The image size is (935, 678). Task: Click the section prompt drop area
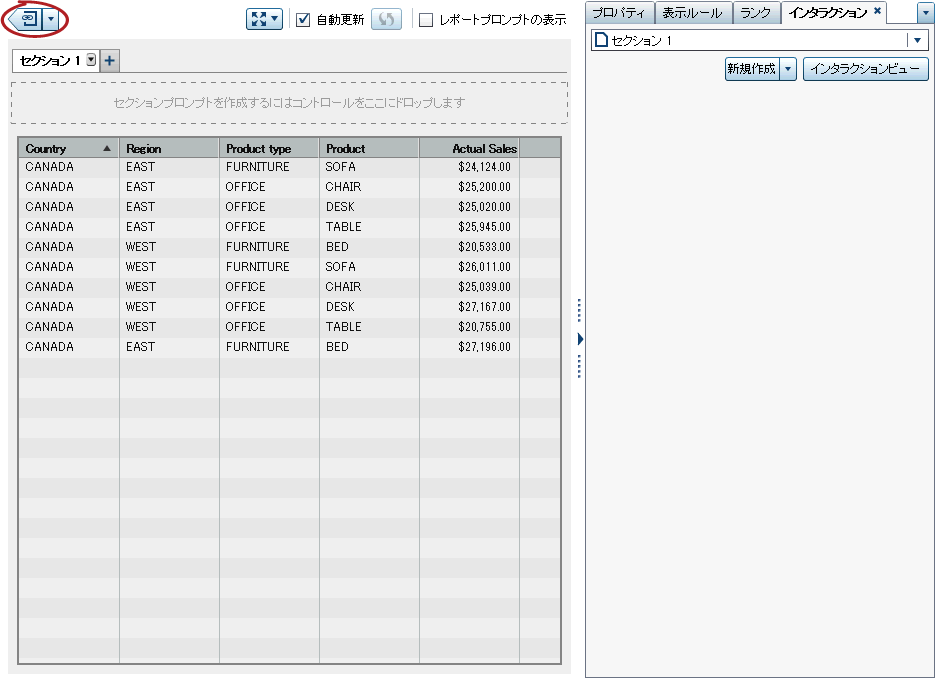point(289,102)
